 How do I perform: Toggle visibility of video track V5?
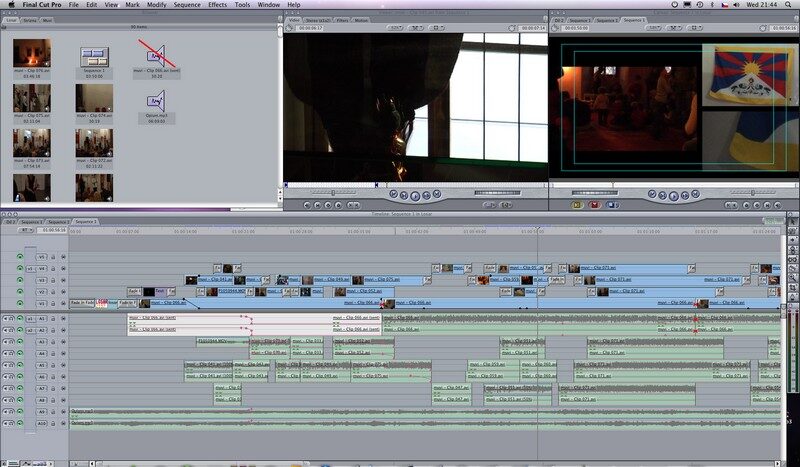tap(19, 257)
